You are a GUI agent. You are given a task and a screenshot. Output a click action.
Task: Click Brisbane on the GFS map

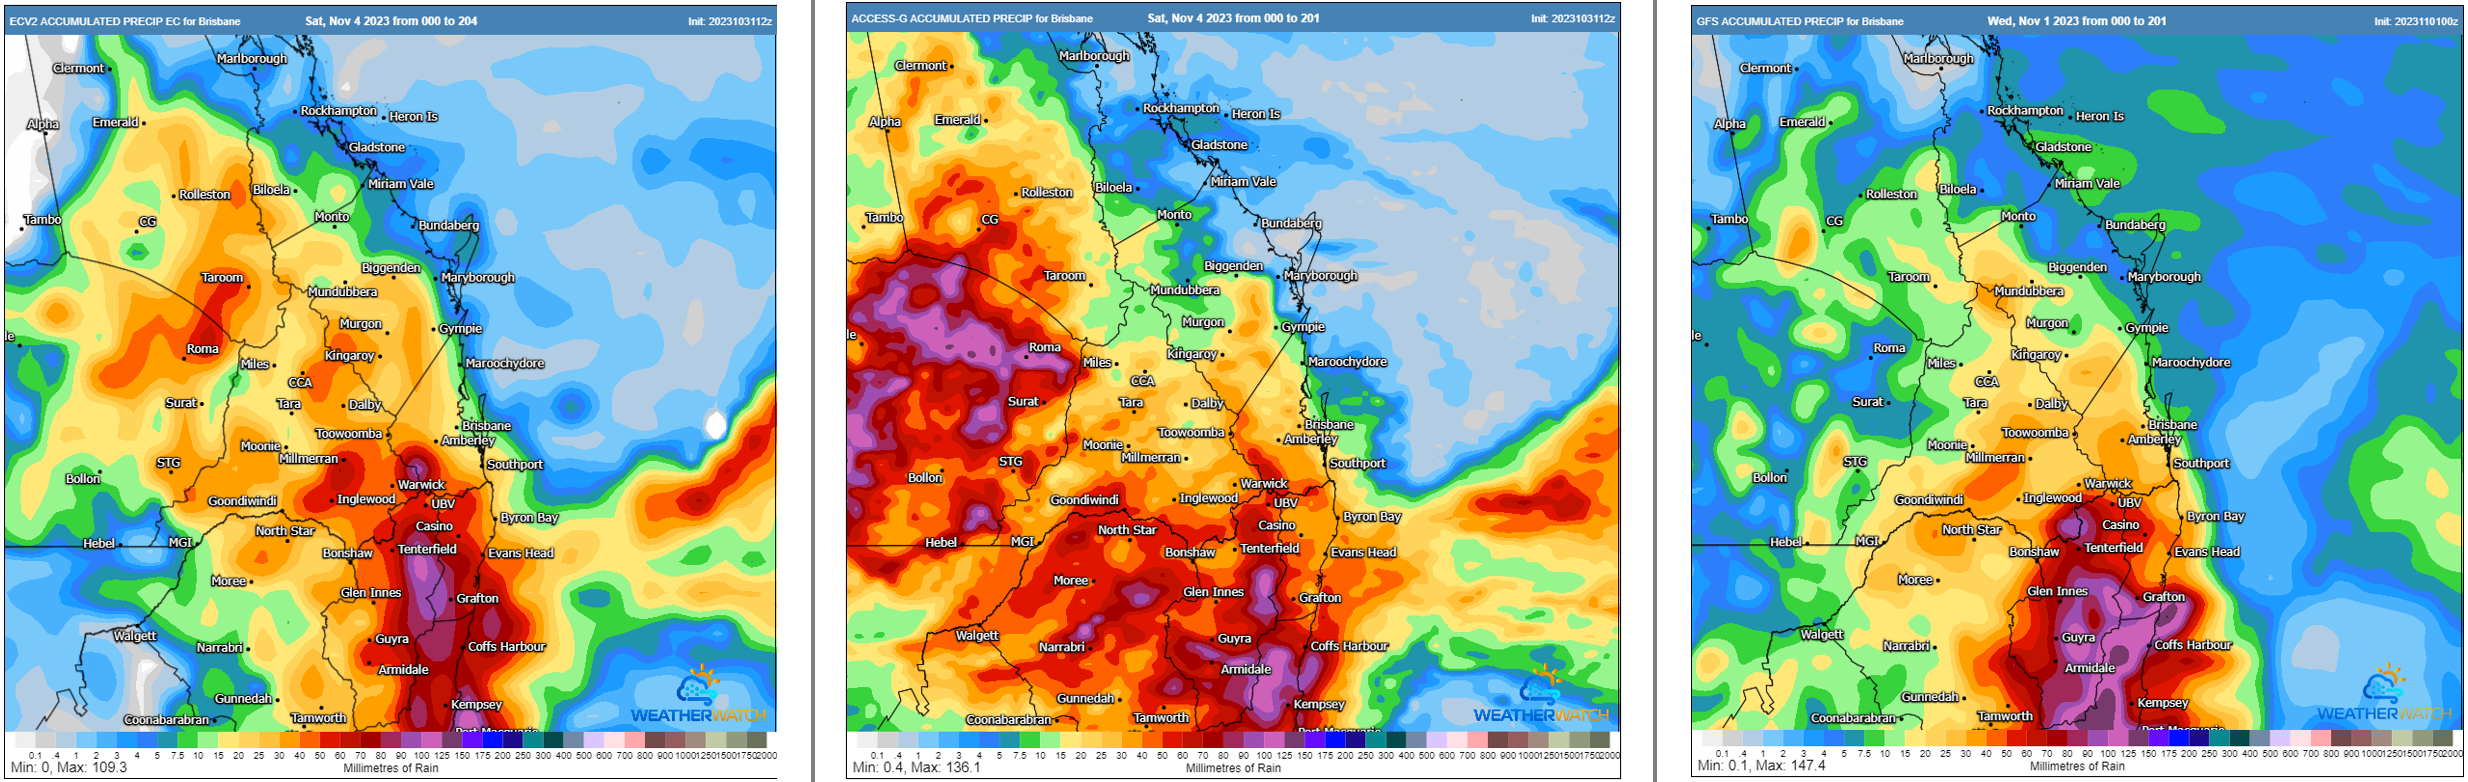(x=2173, y=425)
